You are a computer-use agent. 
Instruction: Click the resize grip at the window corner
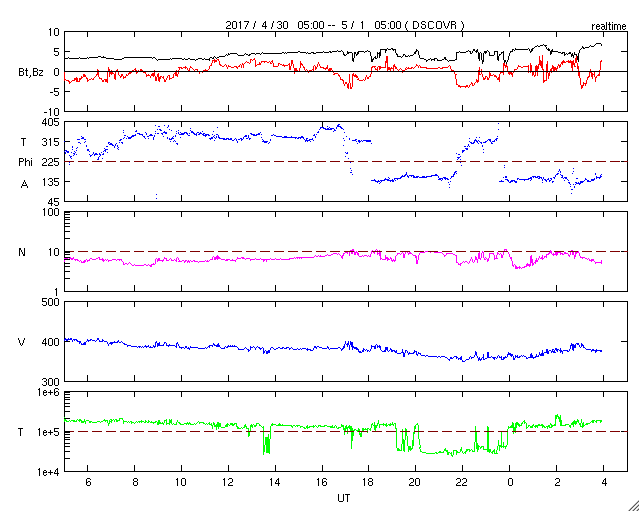[x=633, y=505]
